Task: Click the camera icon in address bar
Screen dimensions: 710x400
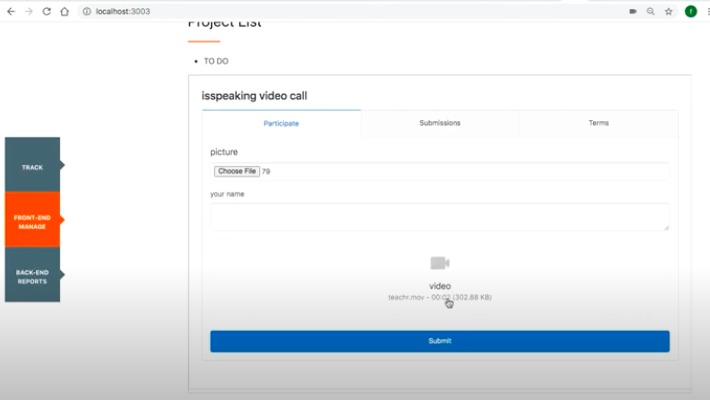Action: tap(633, 11)
